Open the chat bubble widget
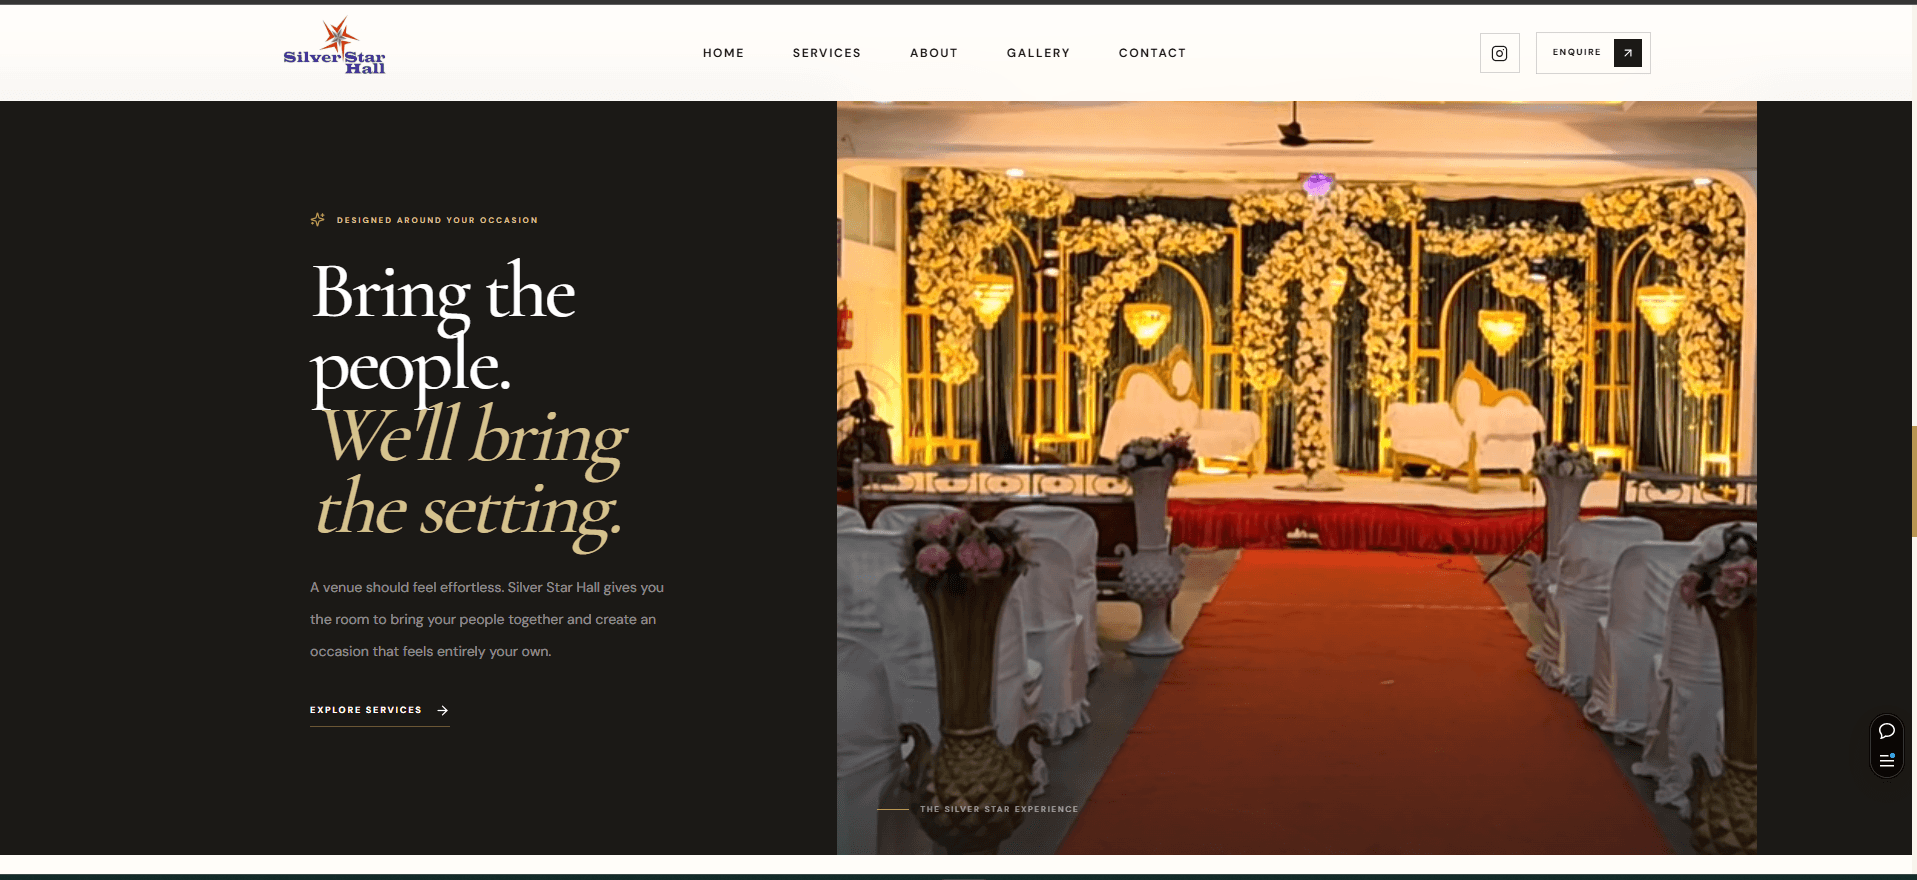The height and width of the screenshot is (880, 1917). pyautogui.click(x=1887, y=731)
